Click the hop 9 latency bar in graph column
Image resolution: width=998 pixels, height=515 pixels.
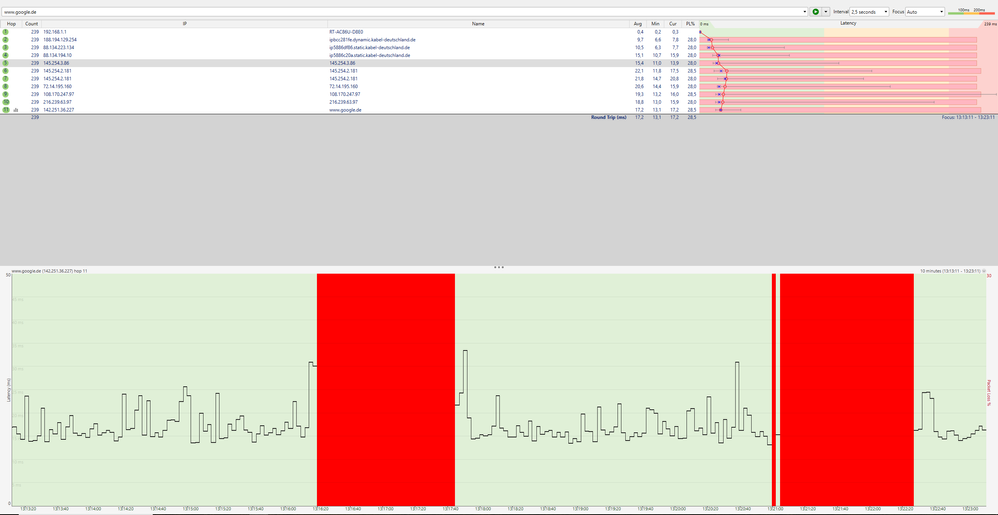tap(838, 94)
